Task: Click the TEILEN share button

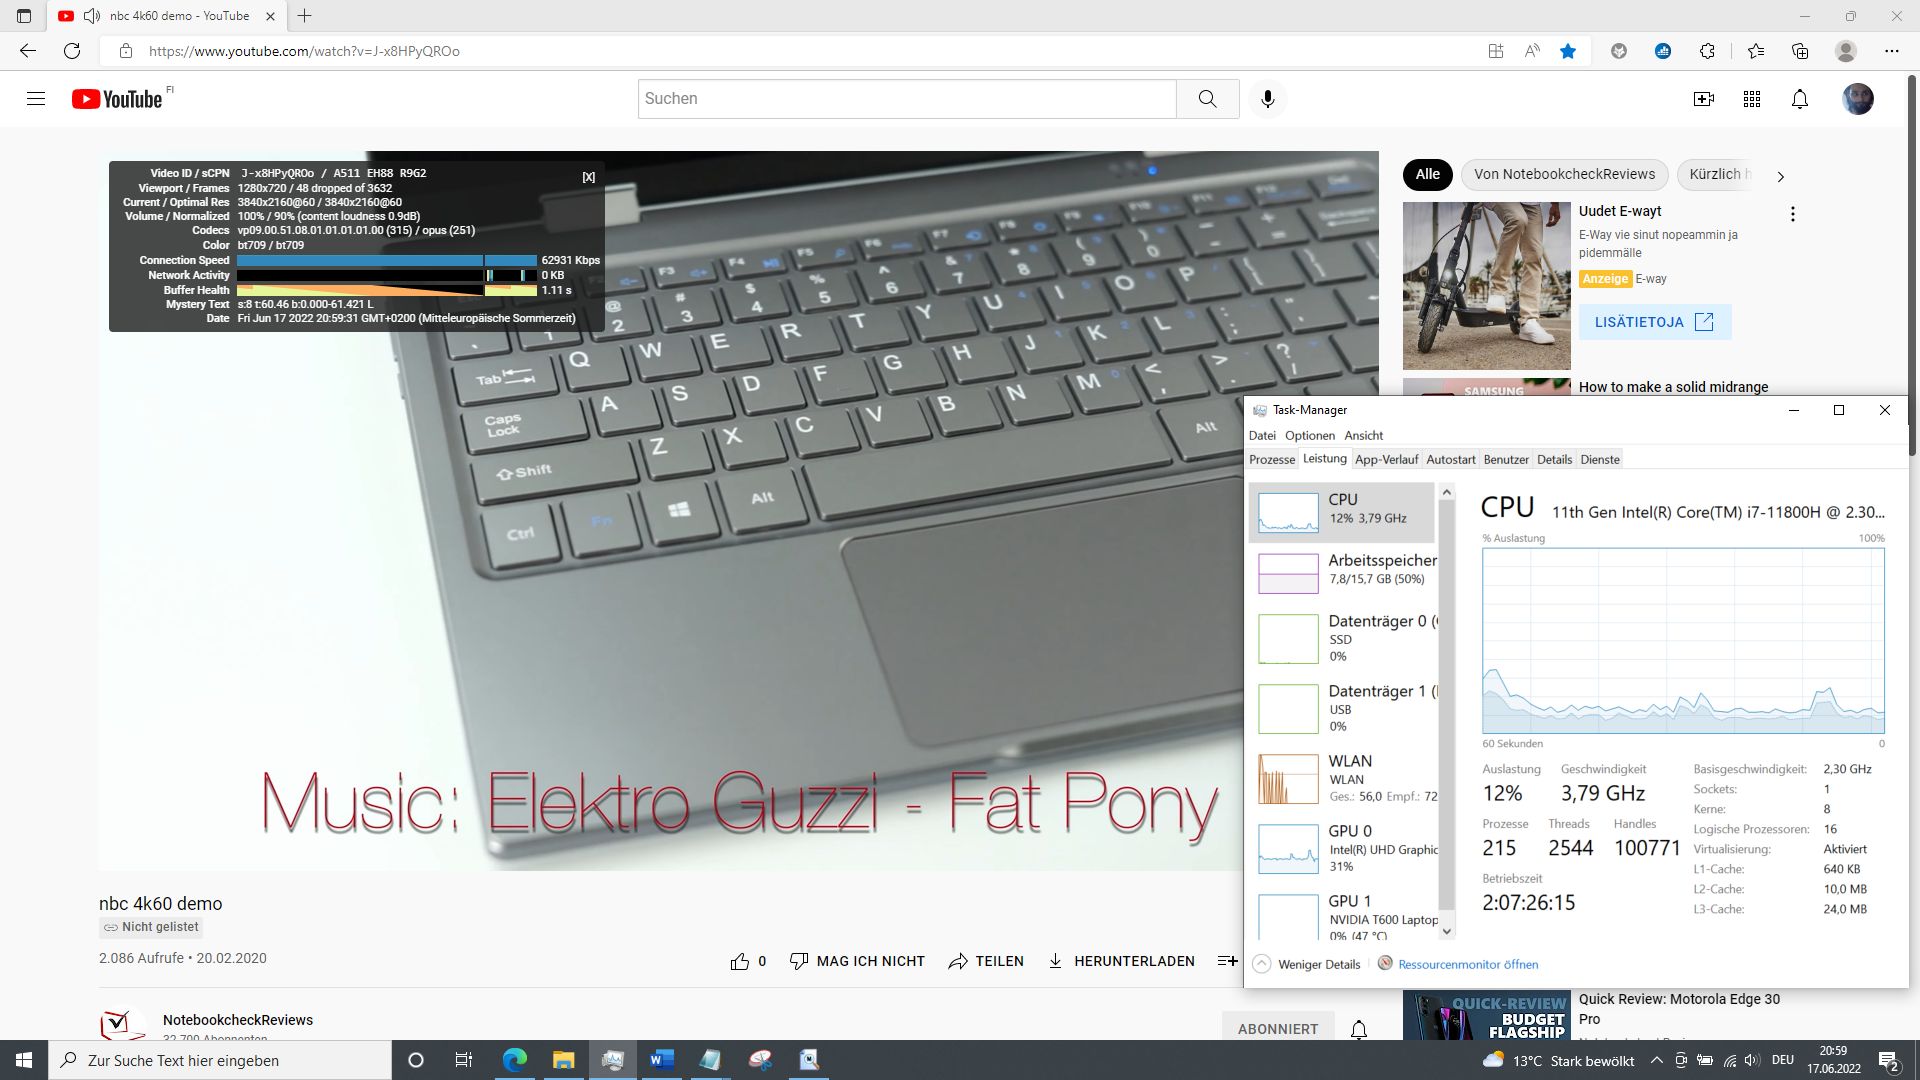Action: [x=986, y=961]
